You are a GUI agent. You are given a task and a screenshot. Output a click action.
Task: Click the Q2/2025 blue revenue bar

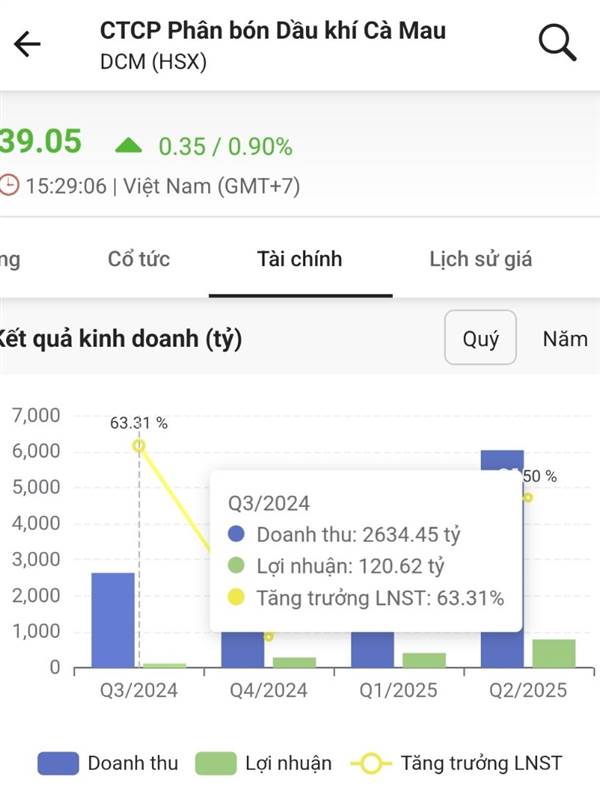point(503,559)
